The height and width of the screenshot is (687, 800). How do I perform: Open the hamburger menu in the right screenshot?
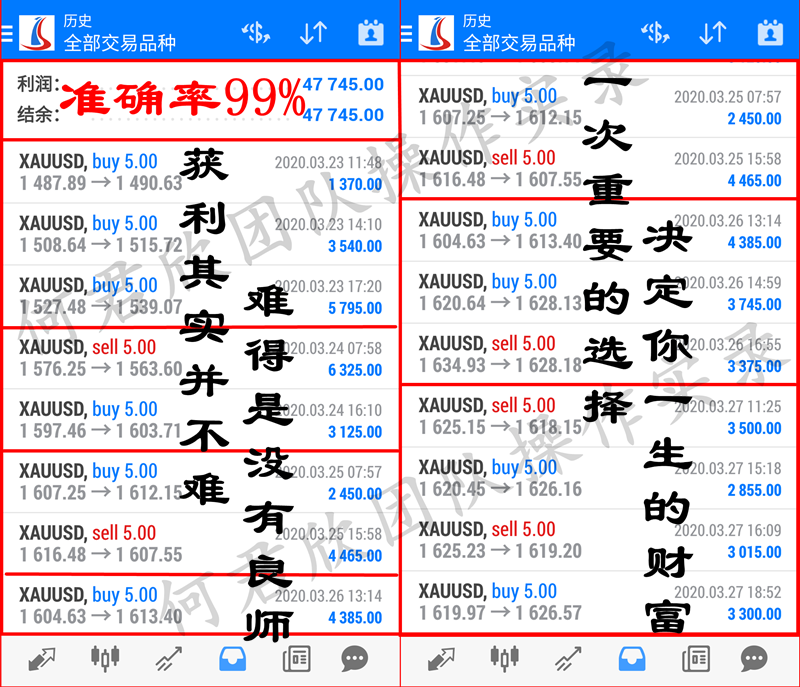coord(406,34)
